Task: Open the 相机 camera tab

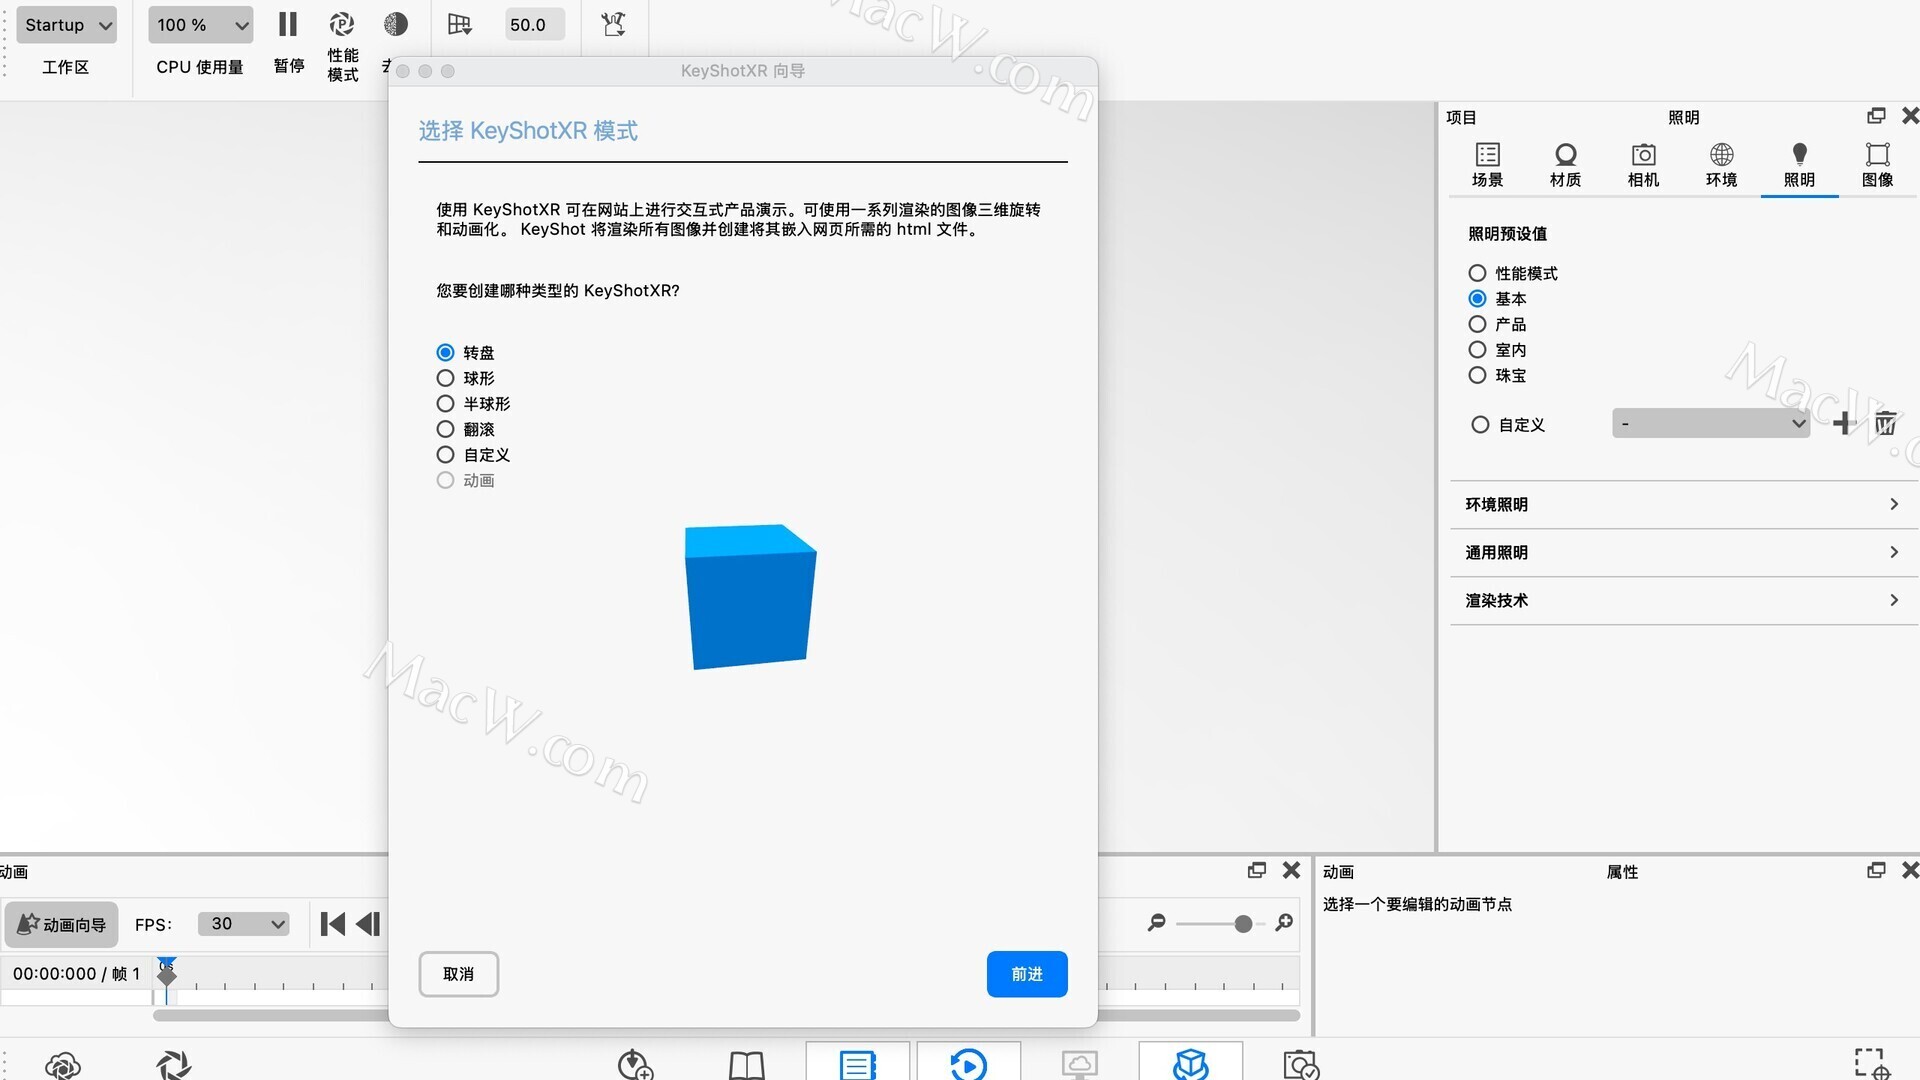Action: [x=1643, y=165]
